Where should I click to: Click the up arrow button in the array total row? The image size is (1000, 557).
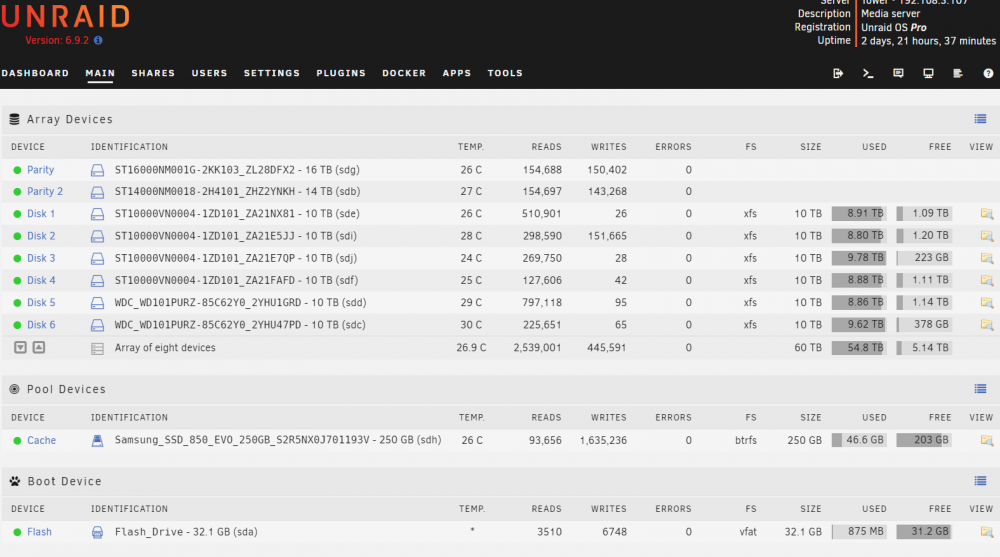point(39,347)
